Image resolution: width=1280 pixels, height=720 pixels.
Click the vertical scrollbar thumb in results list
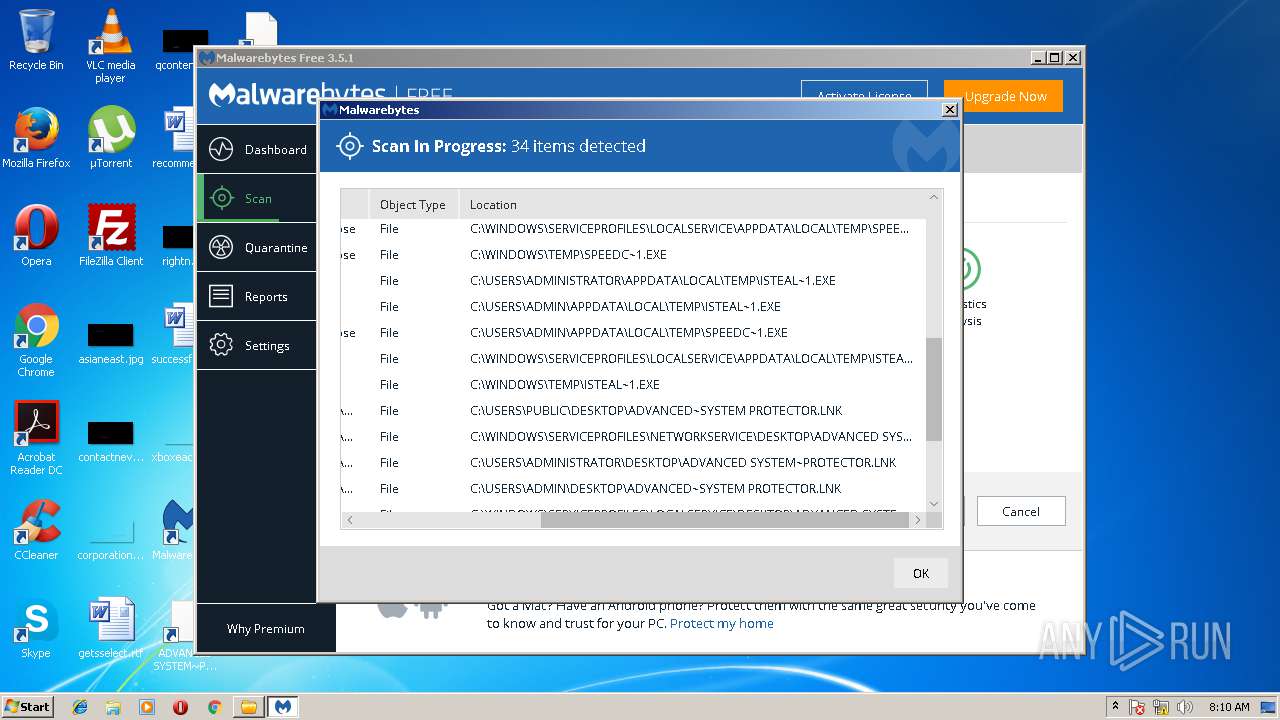pyautogui.click(x=934, y=389)
